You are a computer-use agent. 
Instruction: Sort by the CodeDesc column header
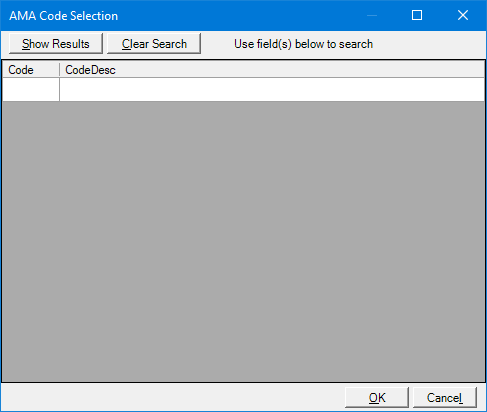(x=272, y=70)
